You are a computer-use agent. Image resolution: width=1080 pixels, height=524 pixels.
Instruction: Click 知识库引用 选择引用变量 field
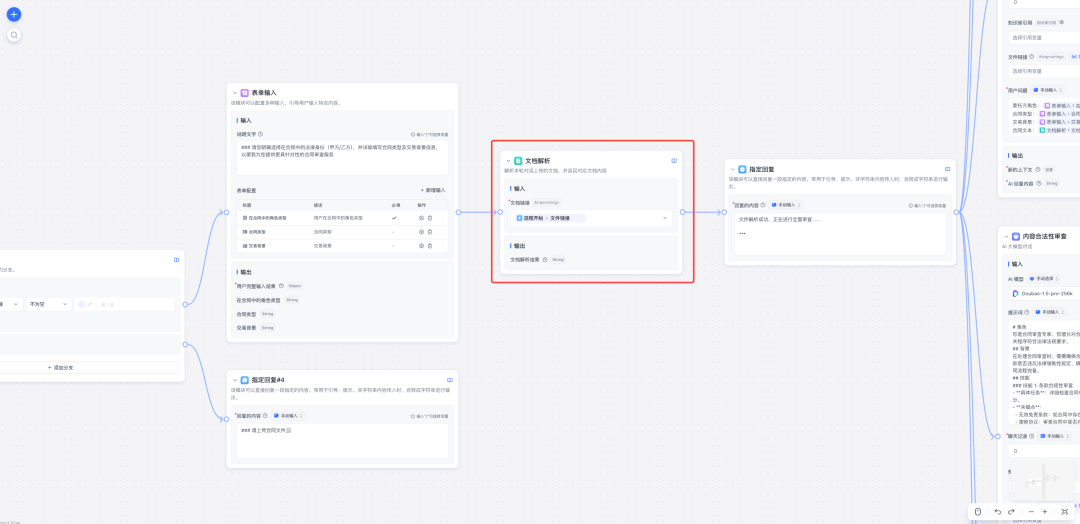tap(1043, 37)
